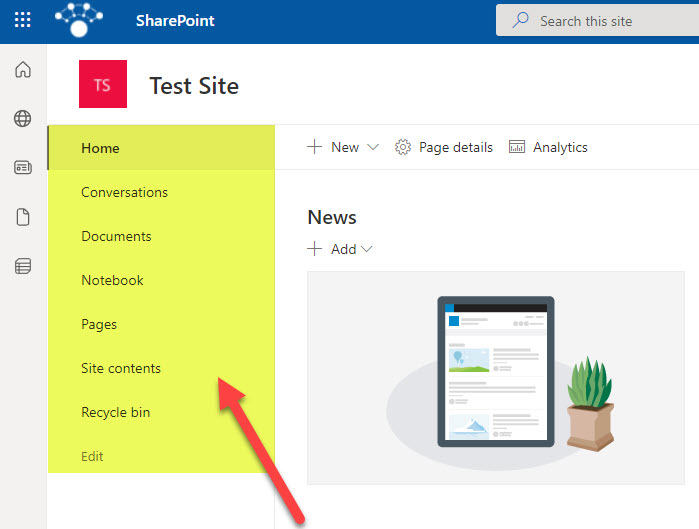Click Edit under the navigation menu
The width and height of the screenshot is (699, 529).
pyautogui.click(x=92, y=456)
